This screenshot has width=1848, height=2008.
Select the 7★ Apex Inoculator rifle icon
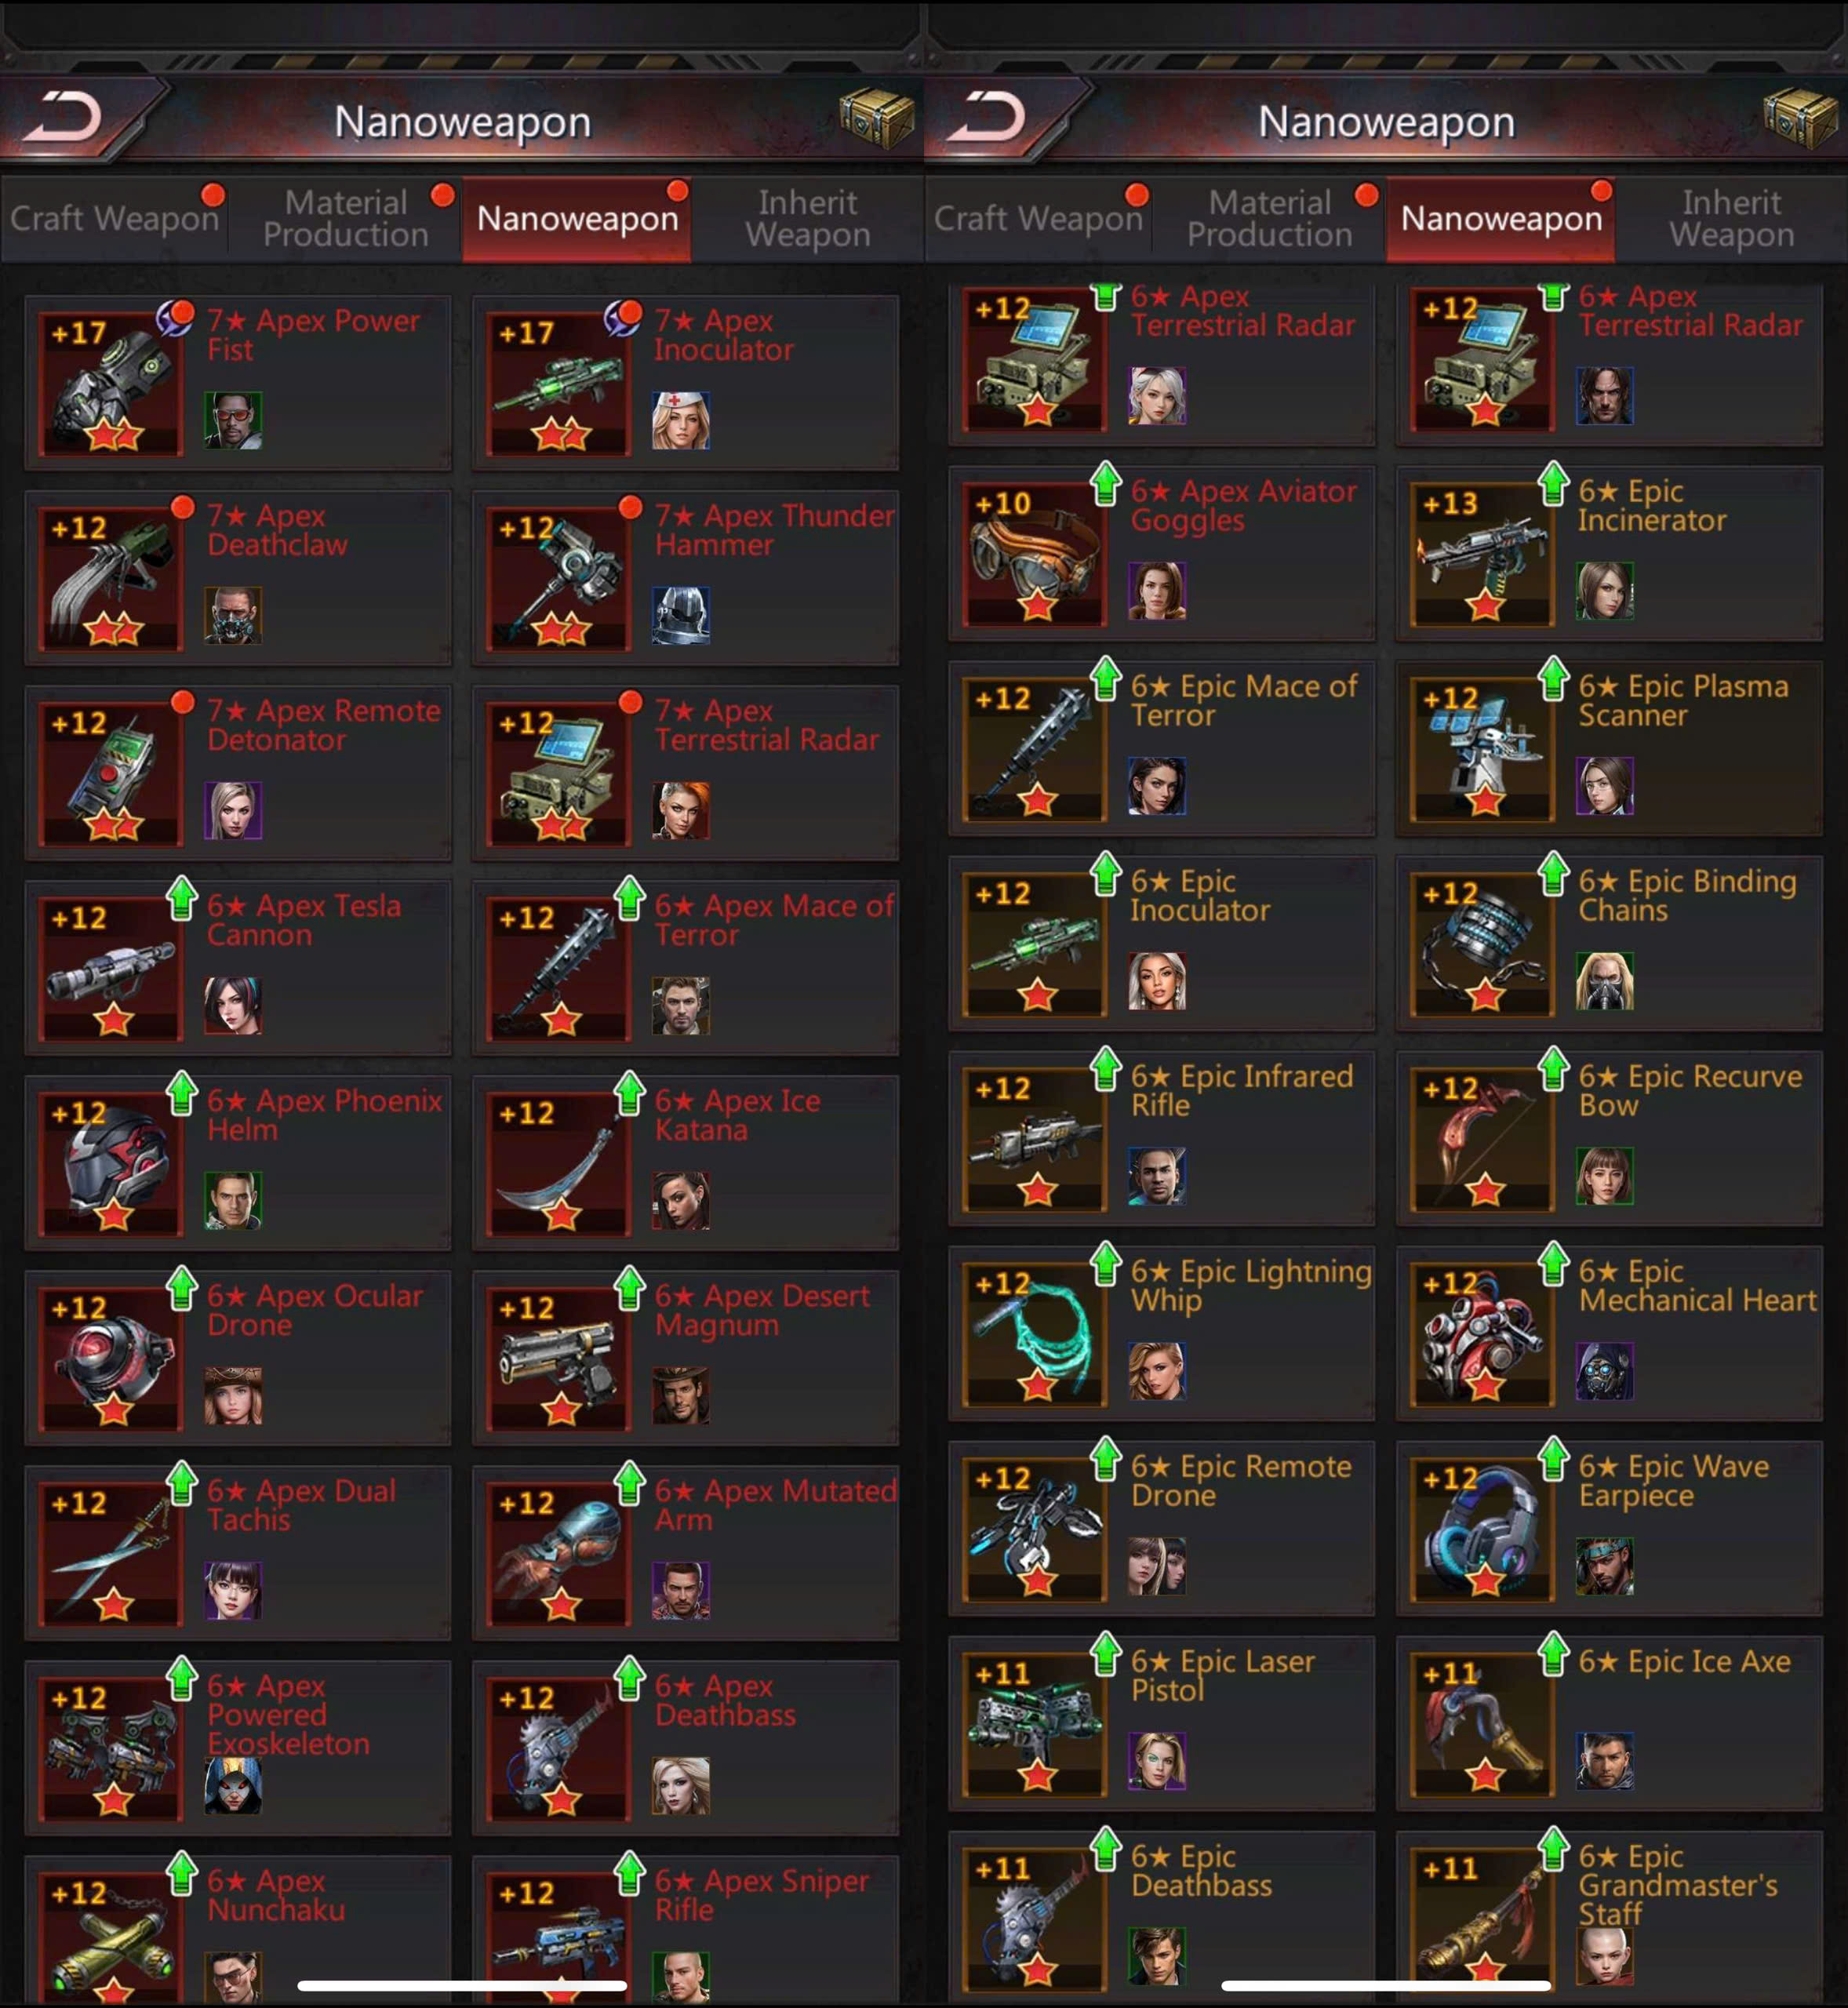click(x=559, y=384)
